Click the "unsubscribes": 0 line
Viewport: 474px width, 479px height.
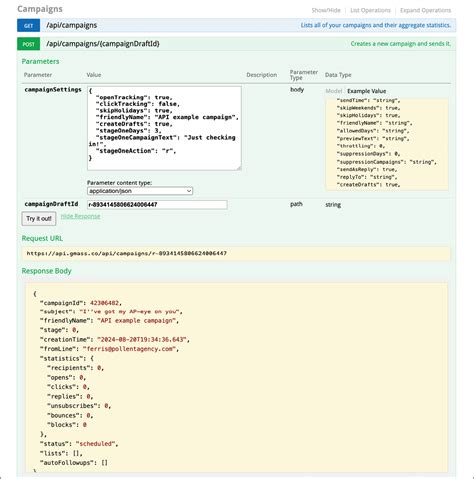tap(79, 406)
